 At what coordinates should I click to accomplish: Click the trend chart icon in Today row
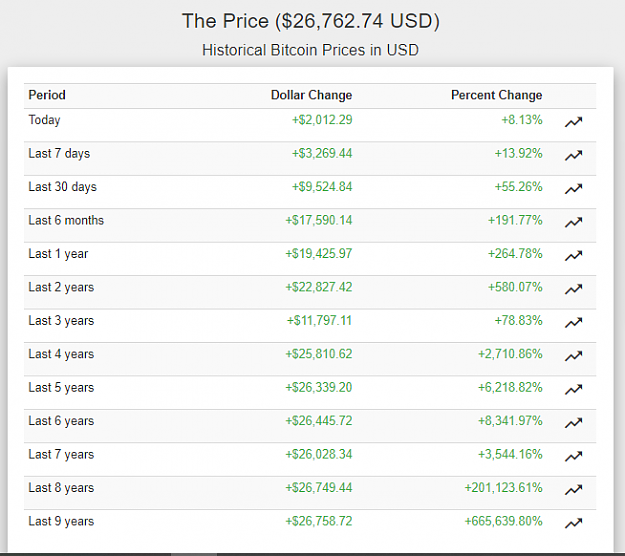coord(574,122)
